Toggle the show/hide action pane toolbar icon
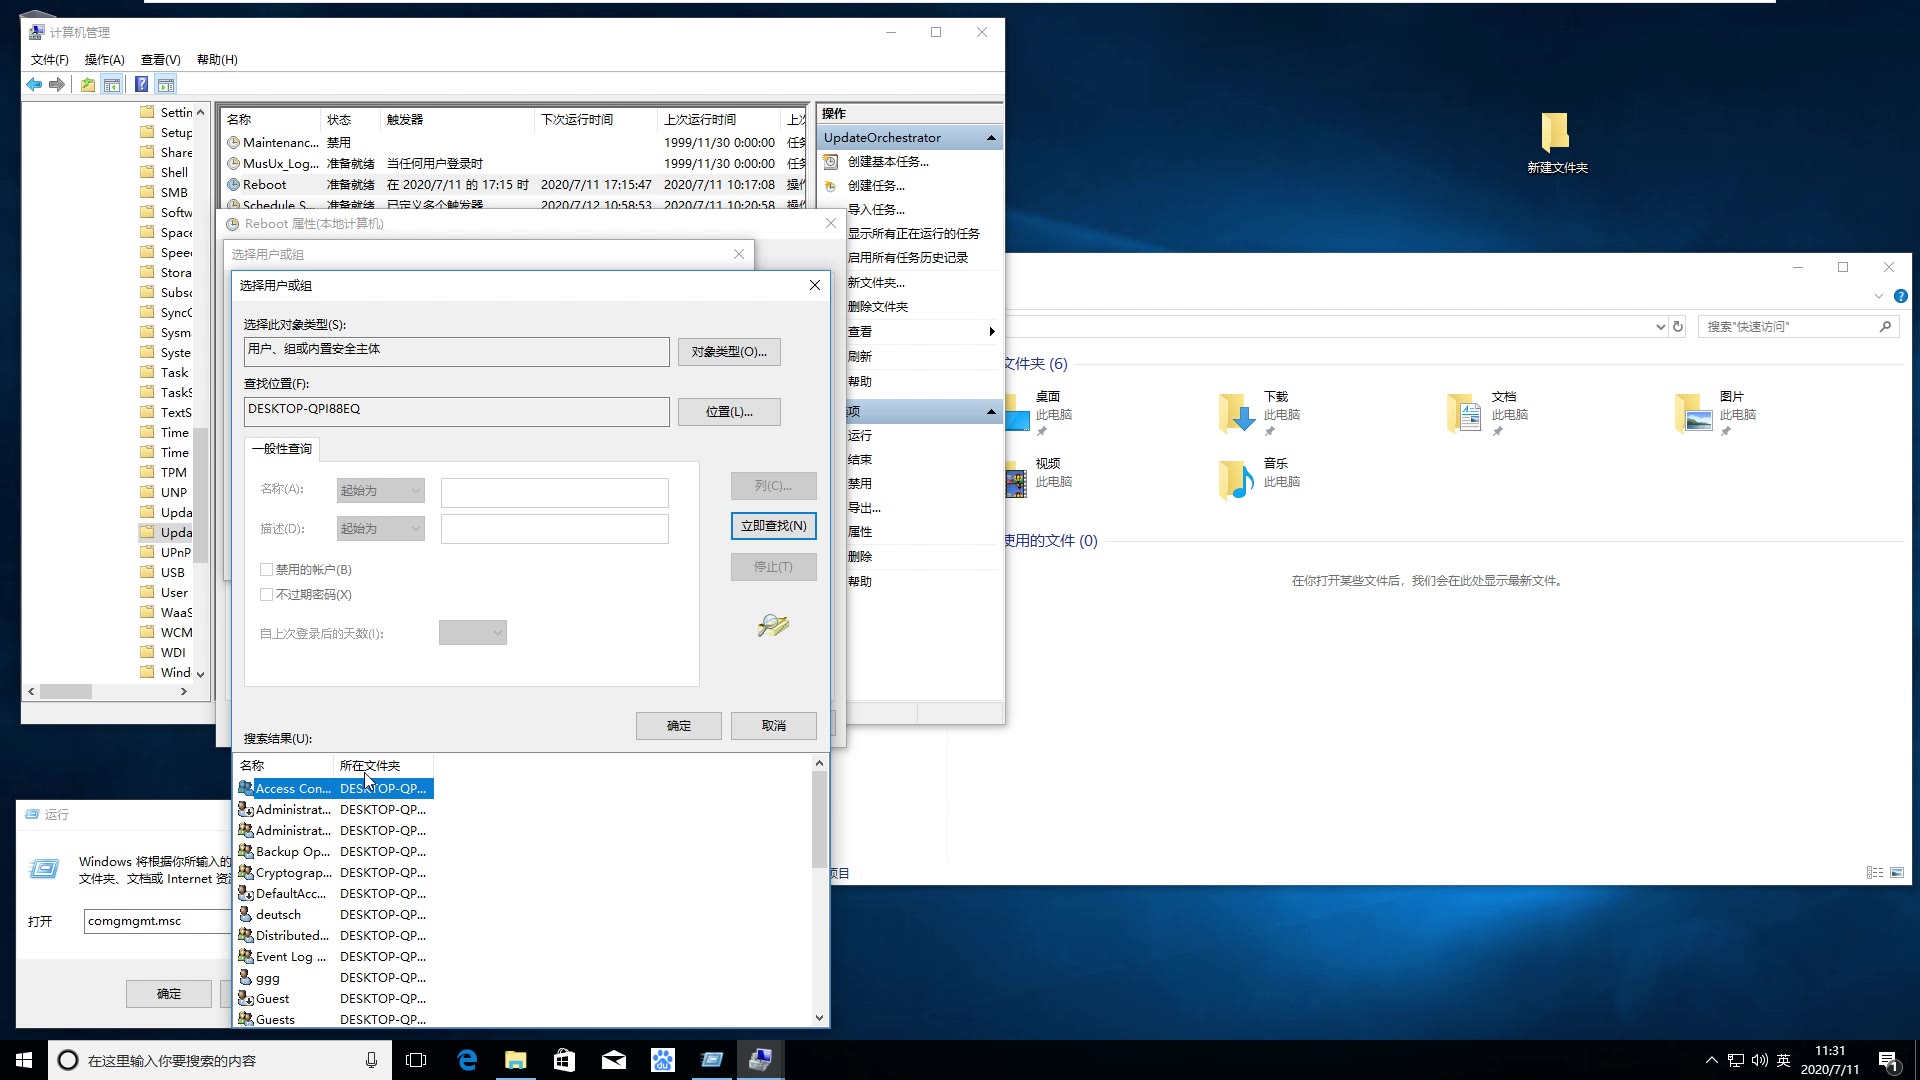Image resolution: width=1920 pixels, height=1080 pixels. click(166, 85)
